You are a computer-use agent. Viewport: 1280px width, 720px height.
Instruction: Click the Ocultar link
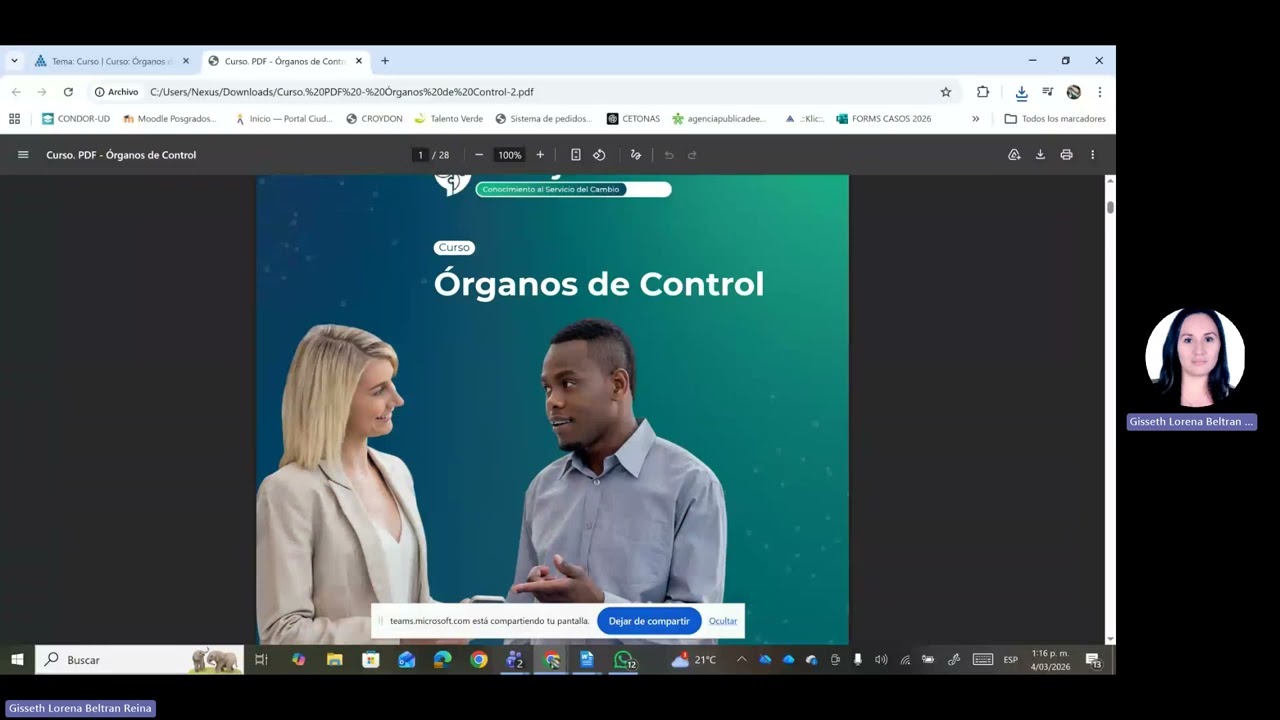[723, 621]
